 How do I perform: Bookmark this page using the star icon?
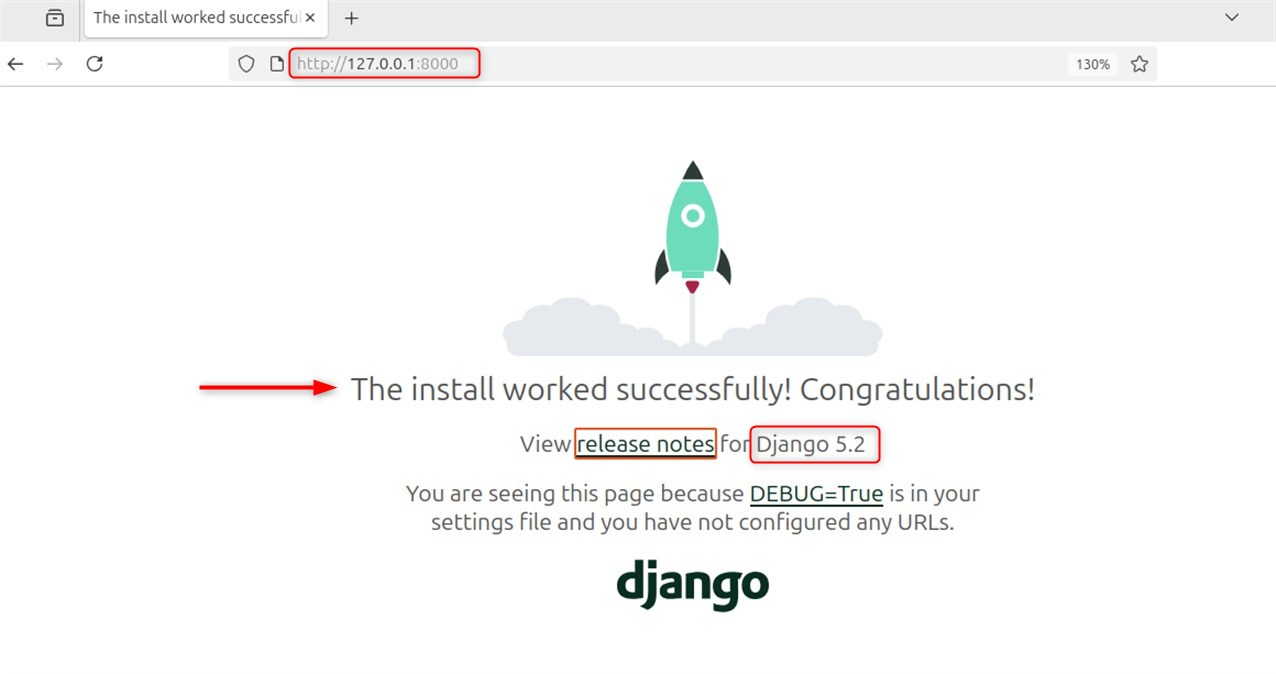tap(1139, 63)
